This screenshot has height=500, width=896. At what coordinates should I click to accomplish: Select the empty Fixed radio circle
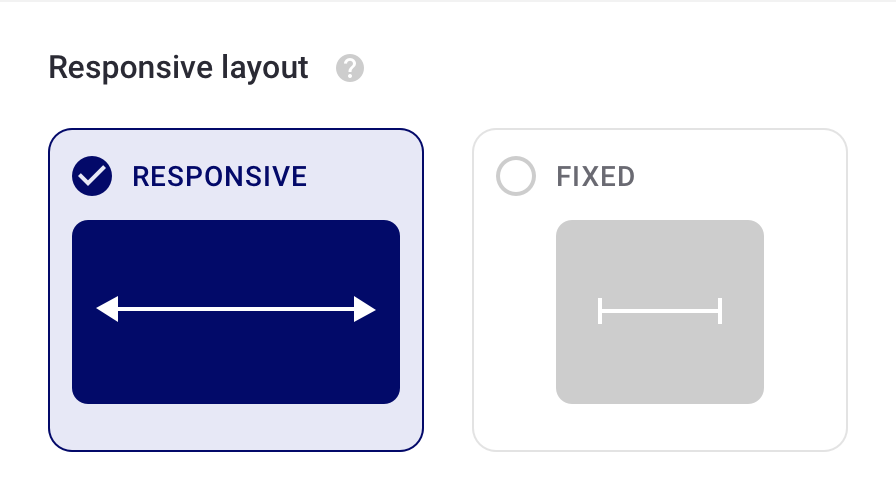click(x=516, y=177)
